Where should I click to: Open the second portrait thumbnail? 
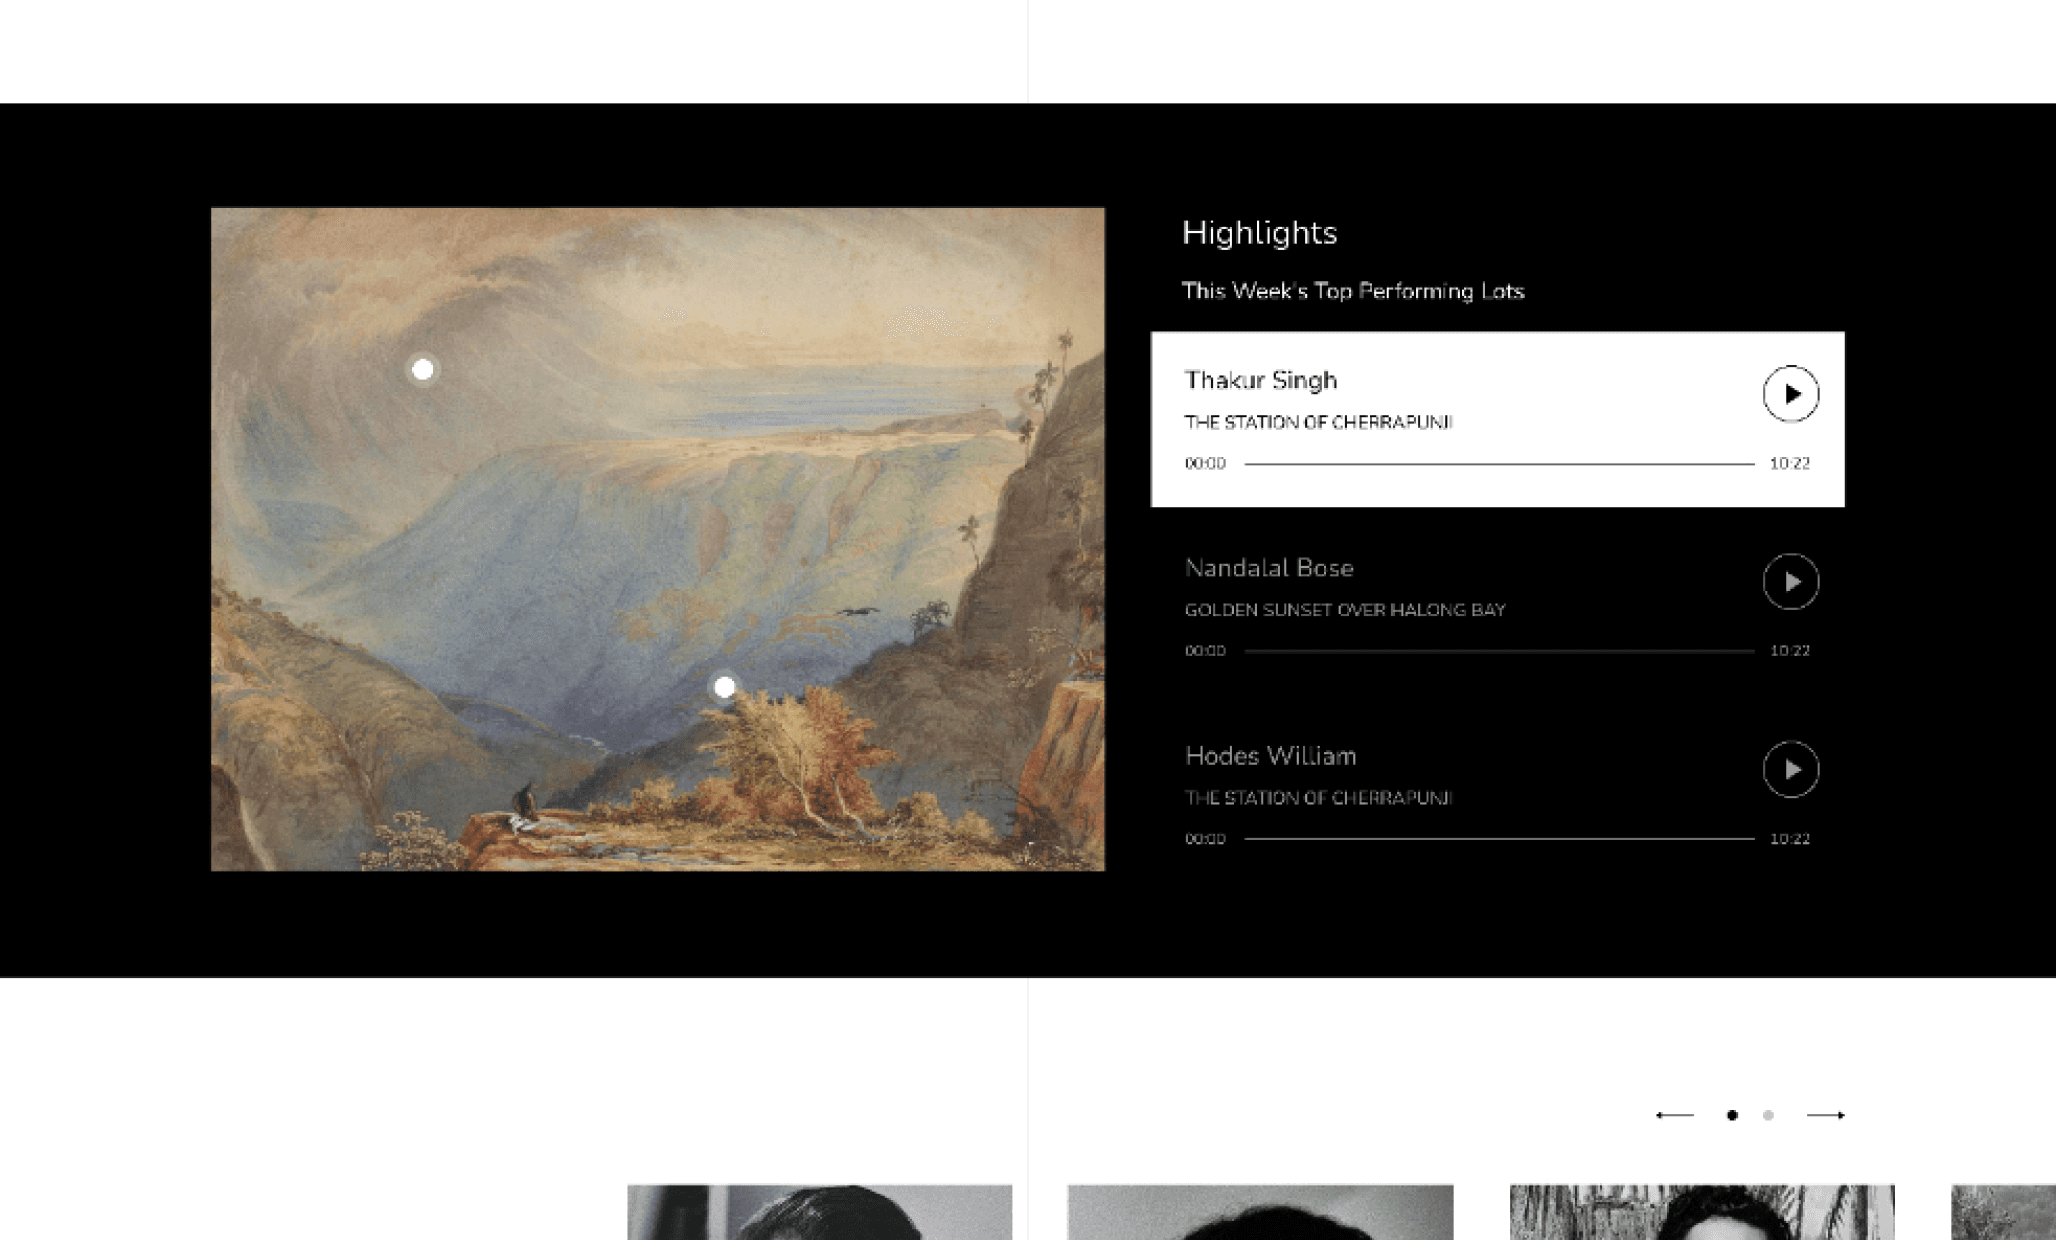click(x=1260, y=1212)
